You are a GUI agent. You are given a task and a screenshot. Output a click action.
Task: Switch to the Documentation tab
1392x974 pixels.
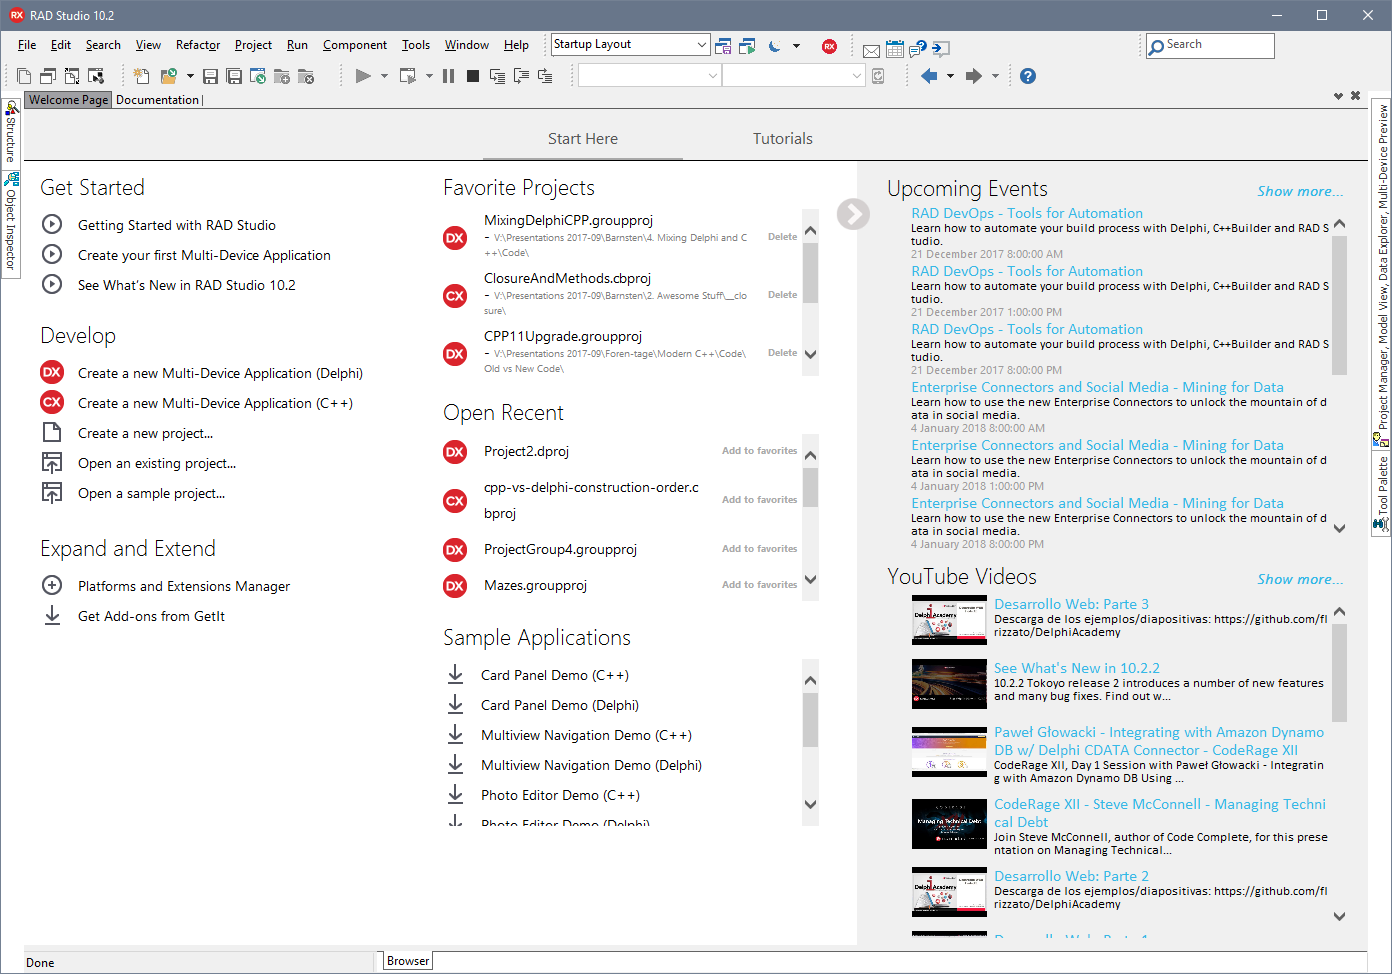point(158,100)
